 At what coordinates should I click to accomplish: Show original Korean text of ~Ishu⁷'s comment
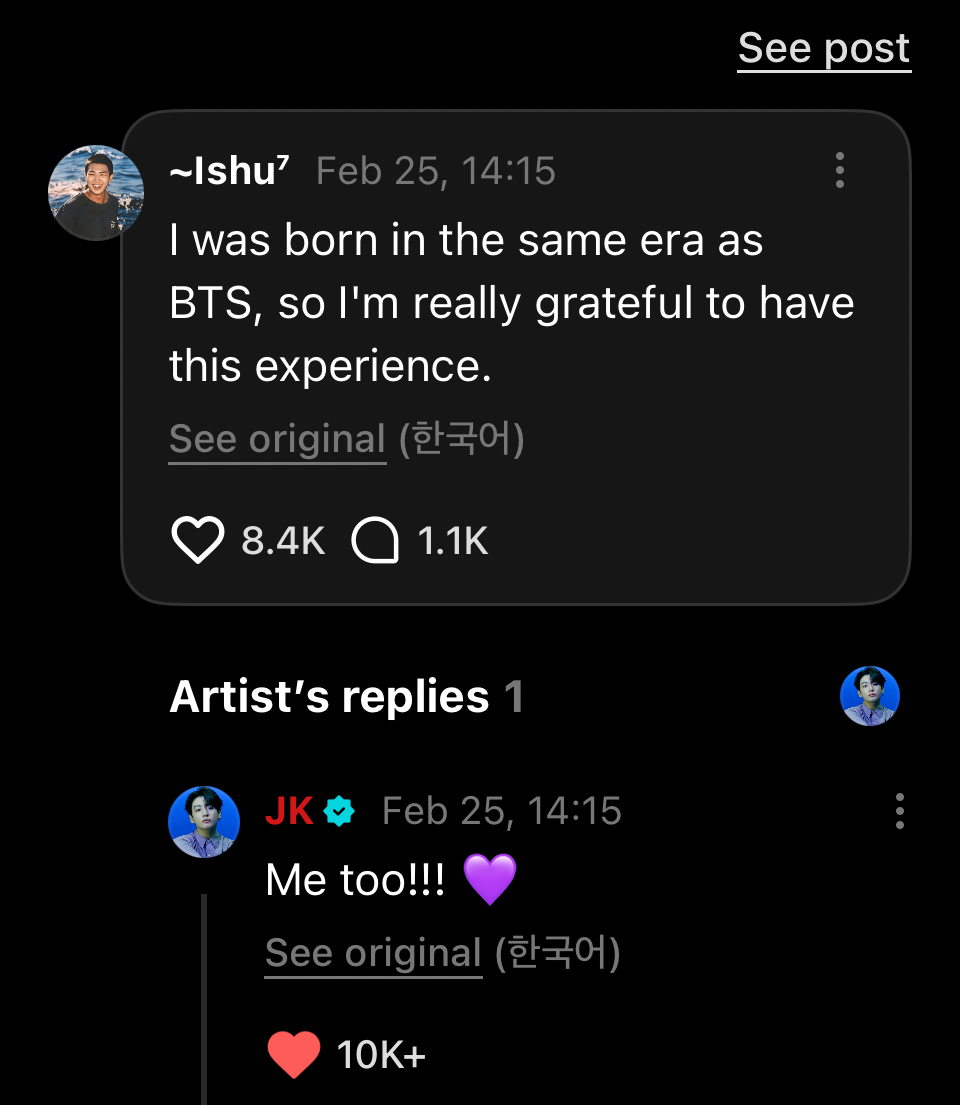pyautogui.click(x=277, y=440)
